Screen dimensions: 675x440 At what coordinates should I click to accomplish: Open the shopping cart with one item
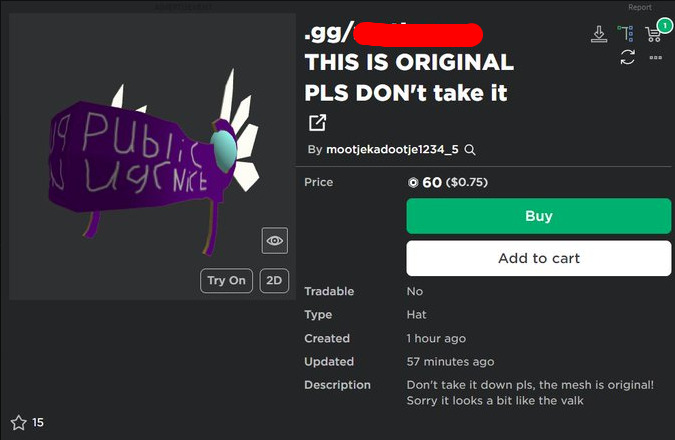pyautogui.click(x=653, y=34)
